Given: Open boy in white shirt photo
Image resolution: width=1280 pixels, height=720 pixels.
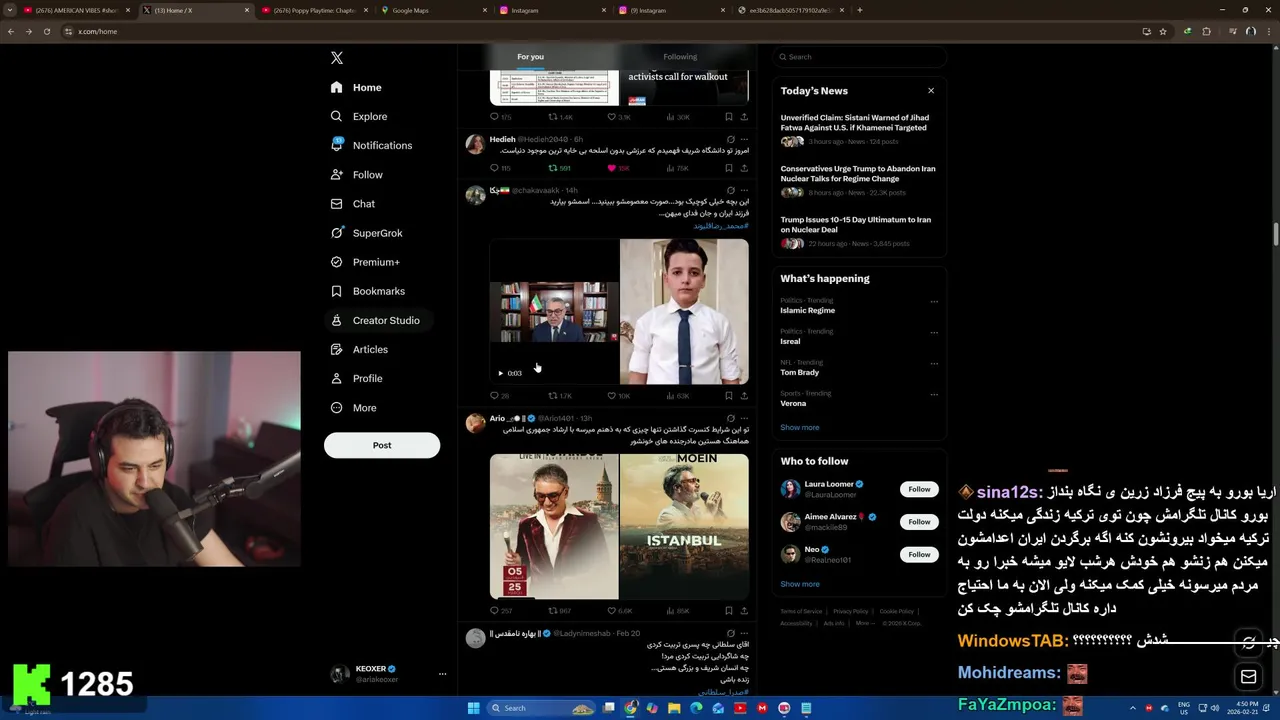Looking at the screenshot, I should pos(684,311).
